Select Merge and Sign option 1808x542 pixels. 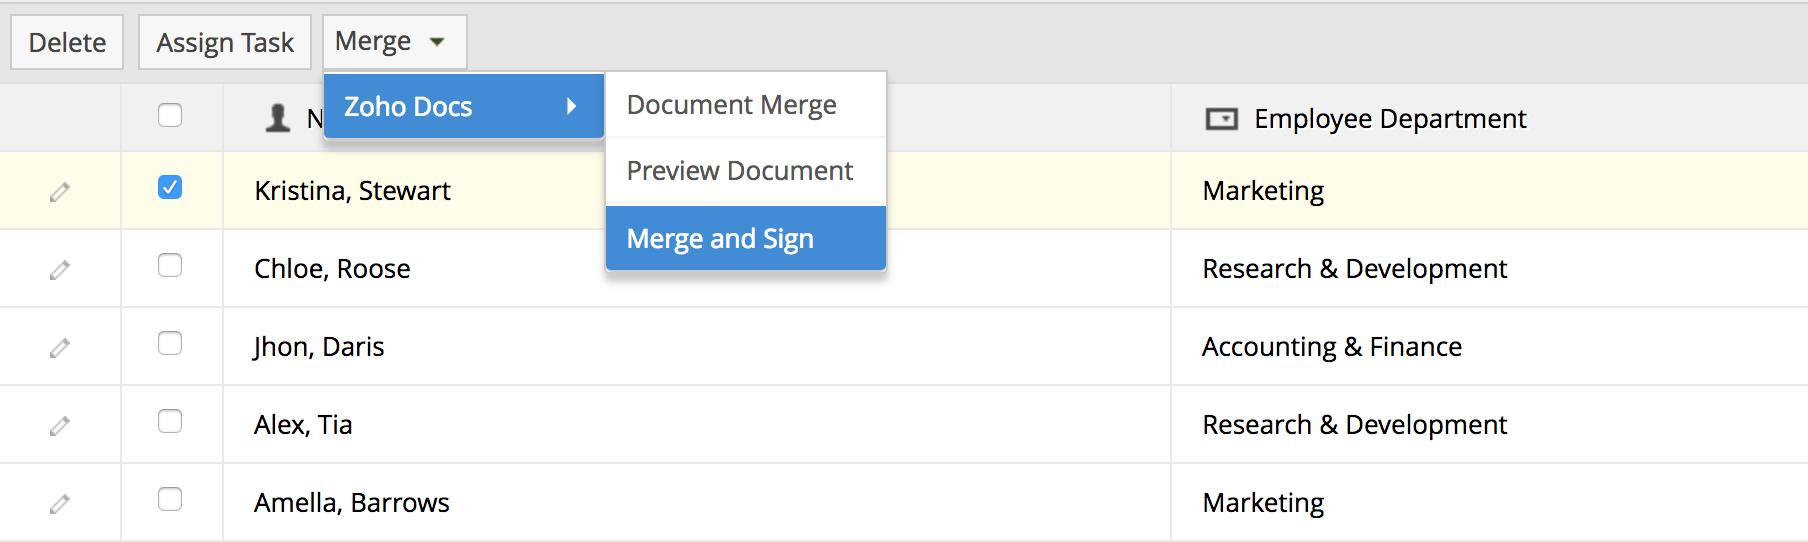click(720, 239)
